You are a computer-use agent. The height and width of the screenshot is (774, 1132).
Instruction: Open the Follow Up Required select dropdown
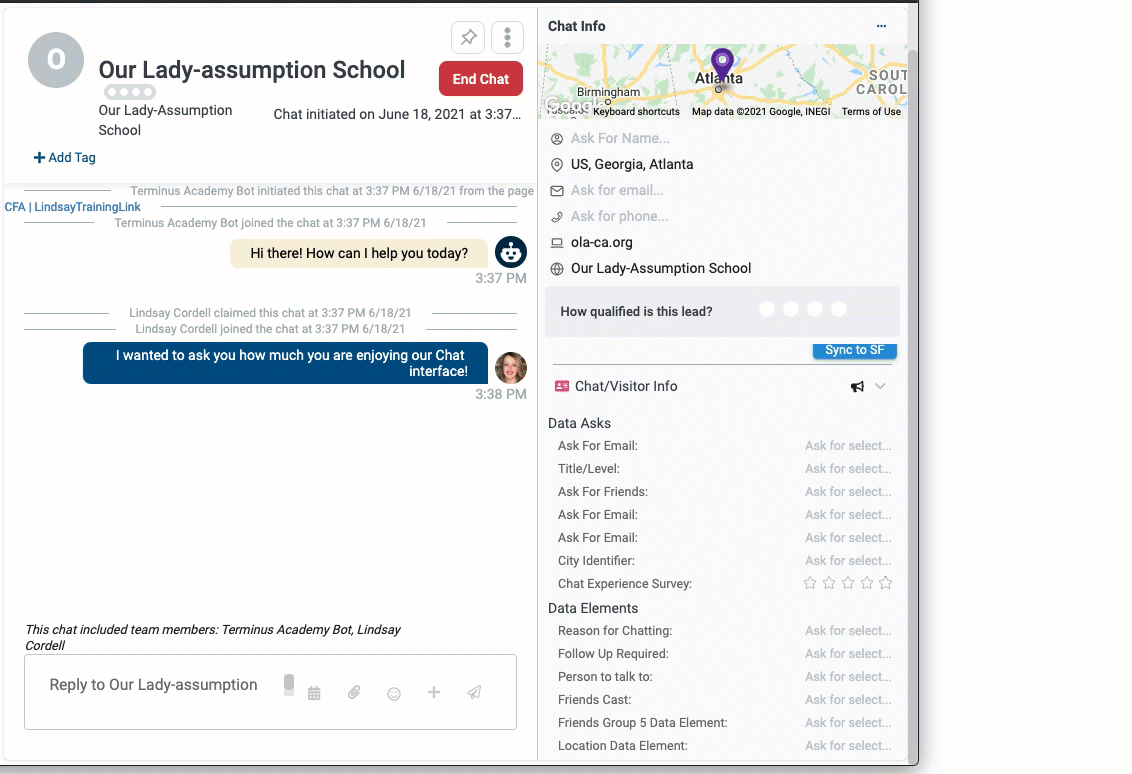coord(848,654)
